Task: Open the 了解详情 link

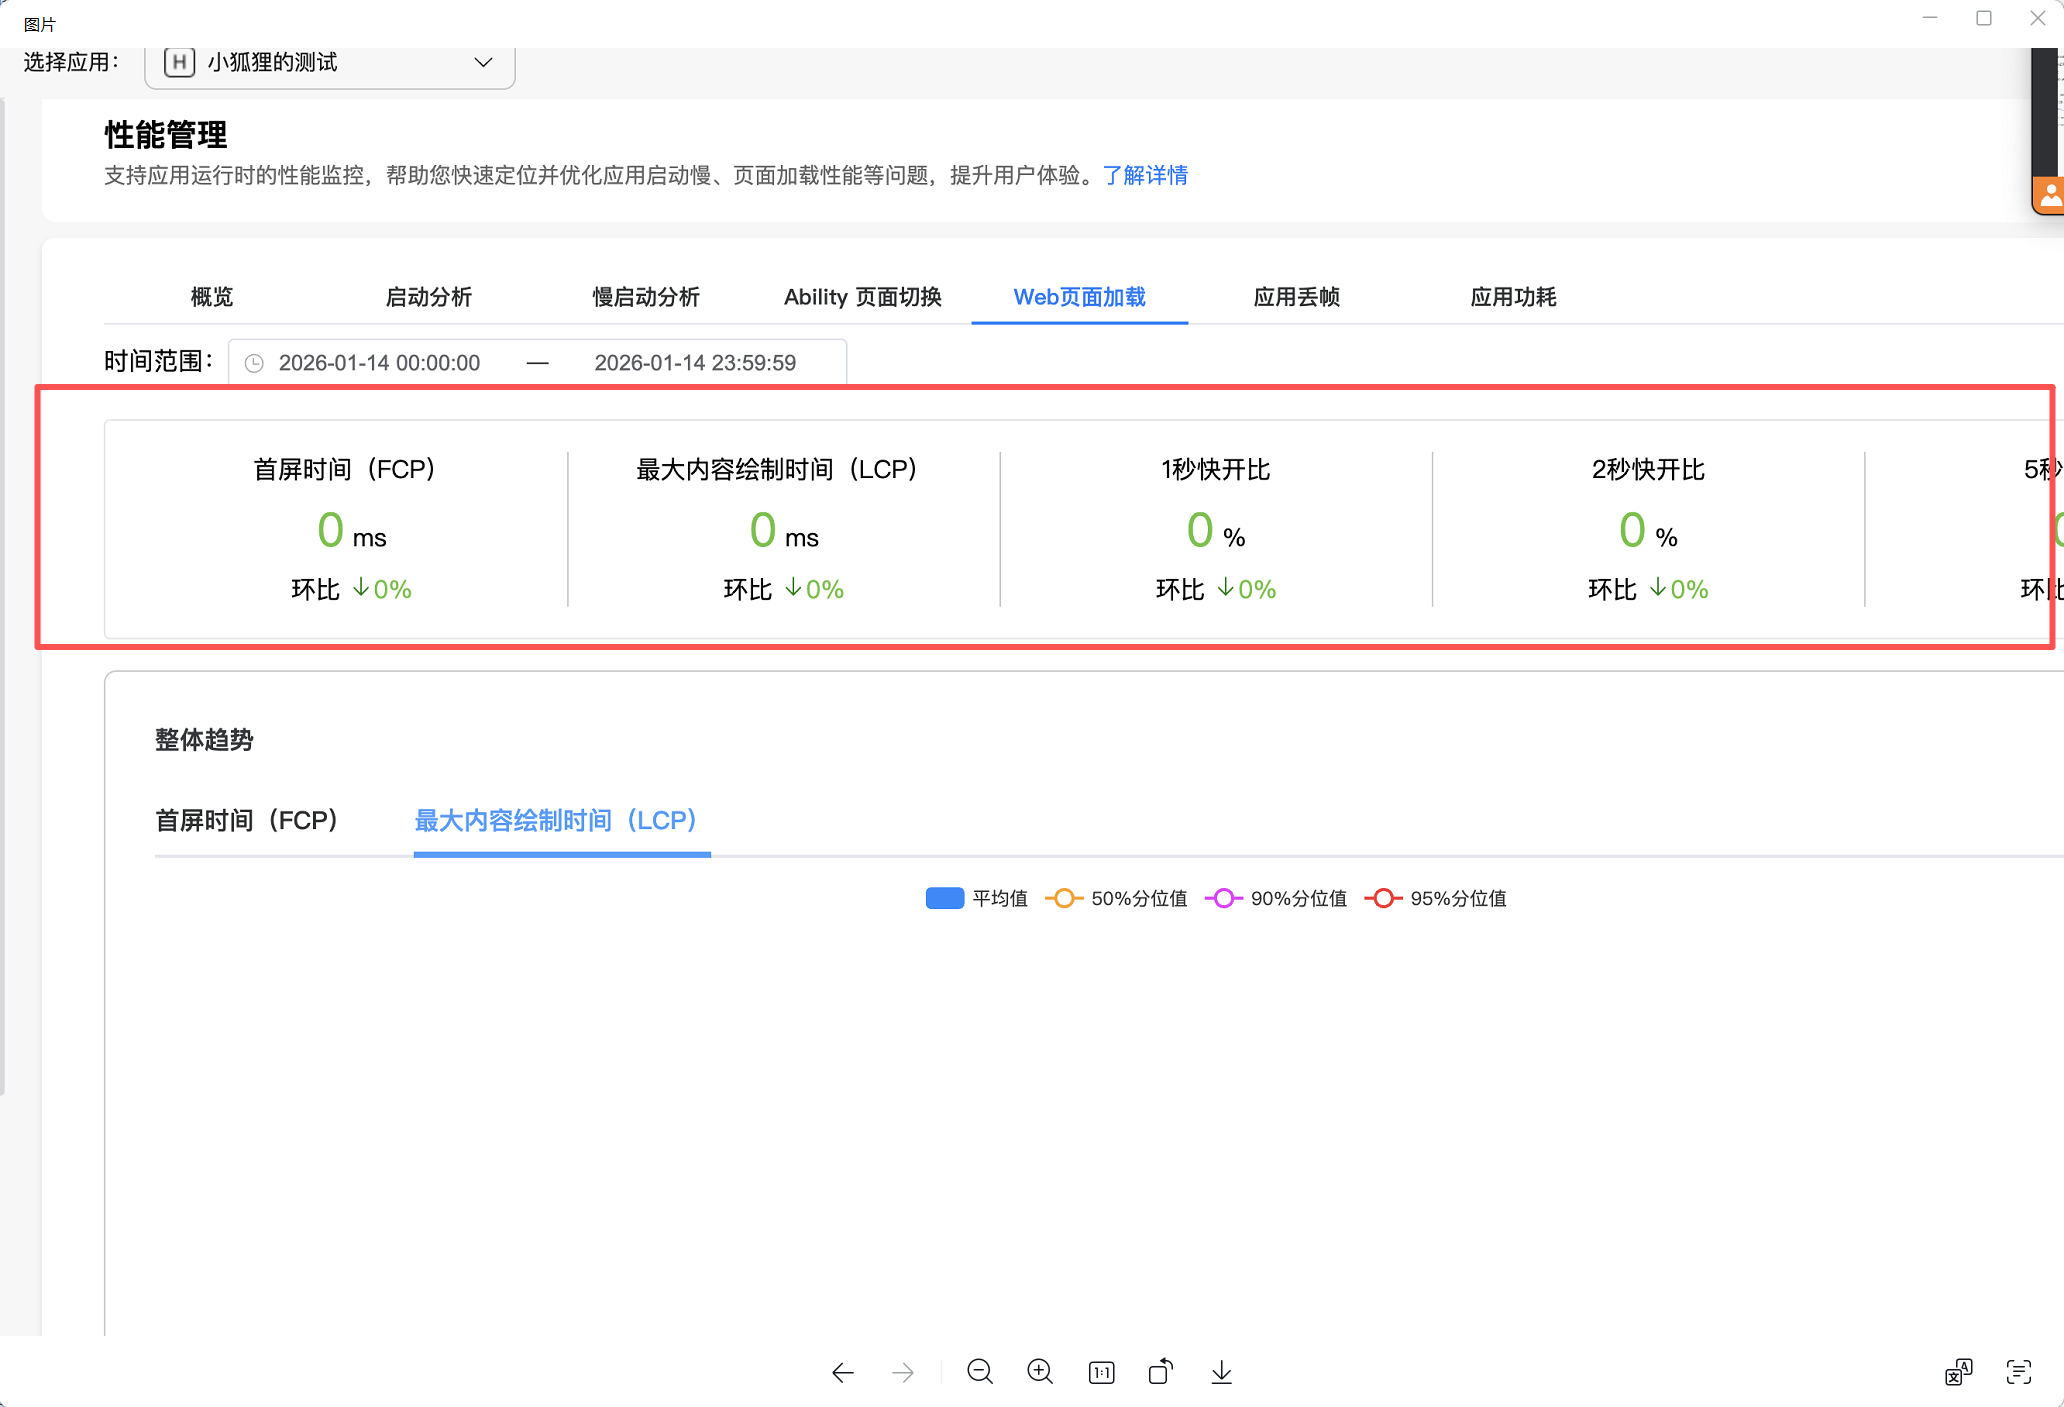Action: pyautogui.click(x=1145, y=175)
